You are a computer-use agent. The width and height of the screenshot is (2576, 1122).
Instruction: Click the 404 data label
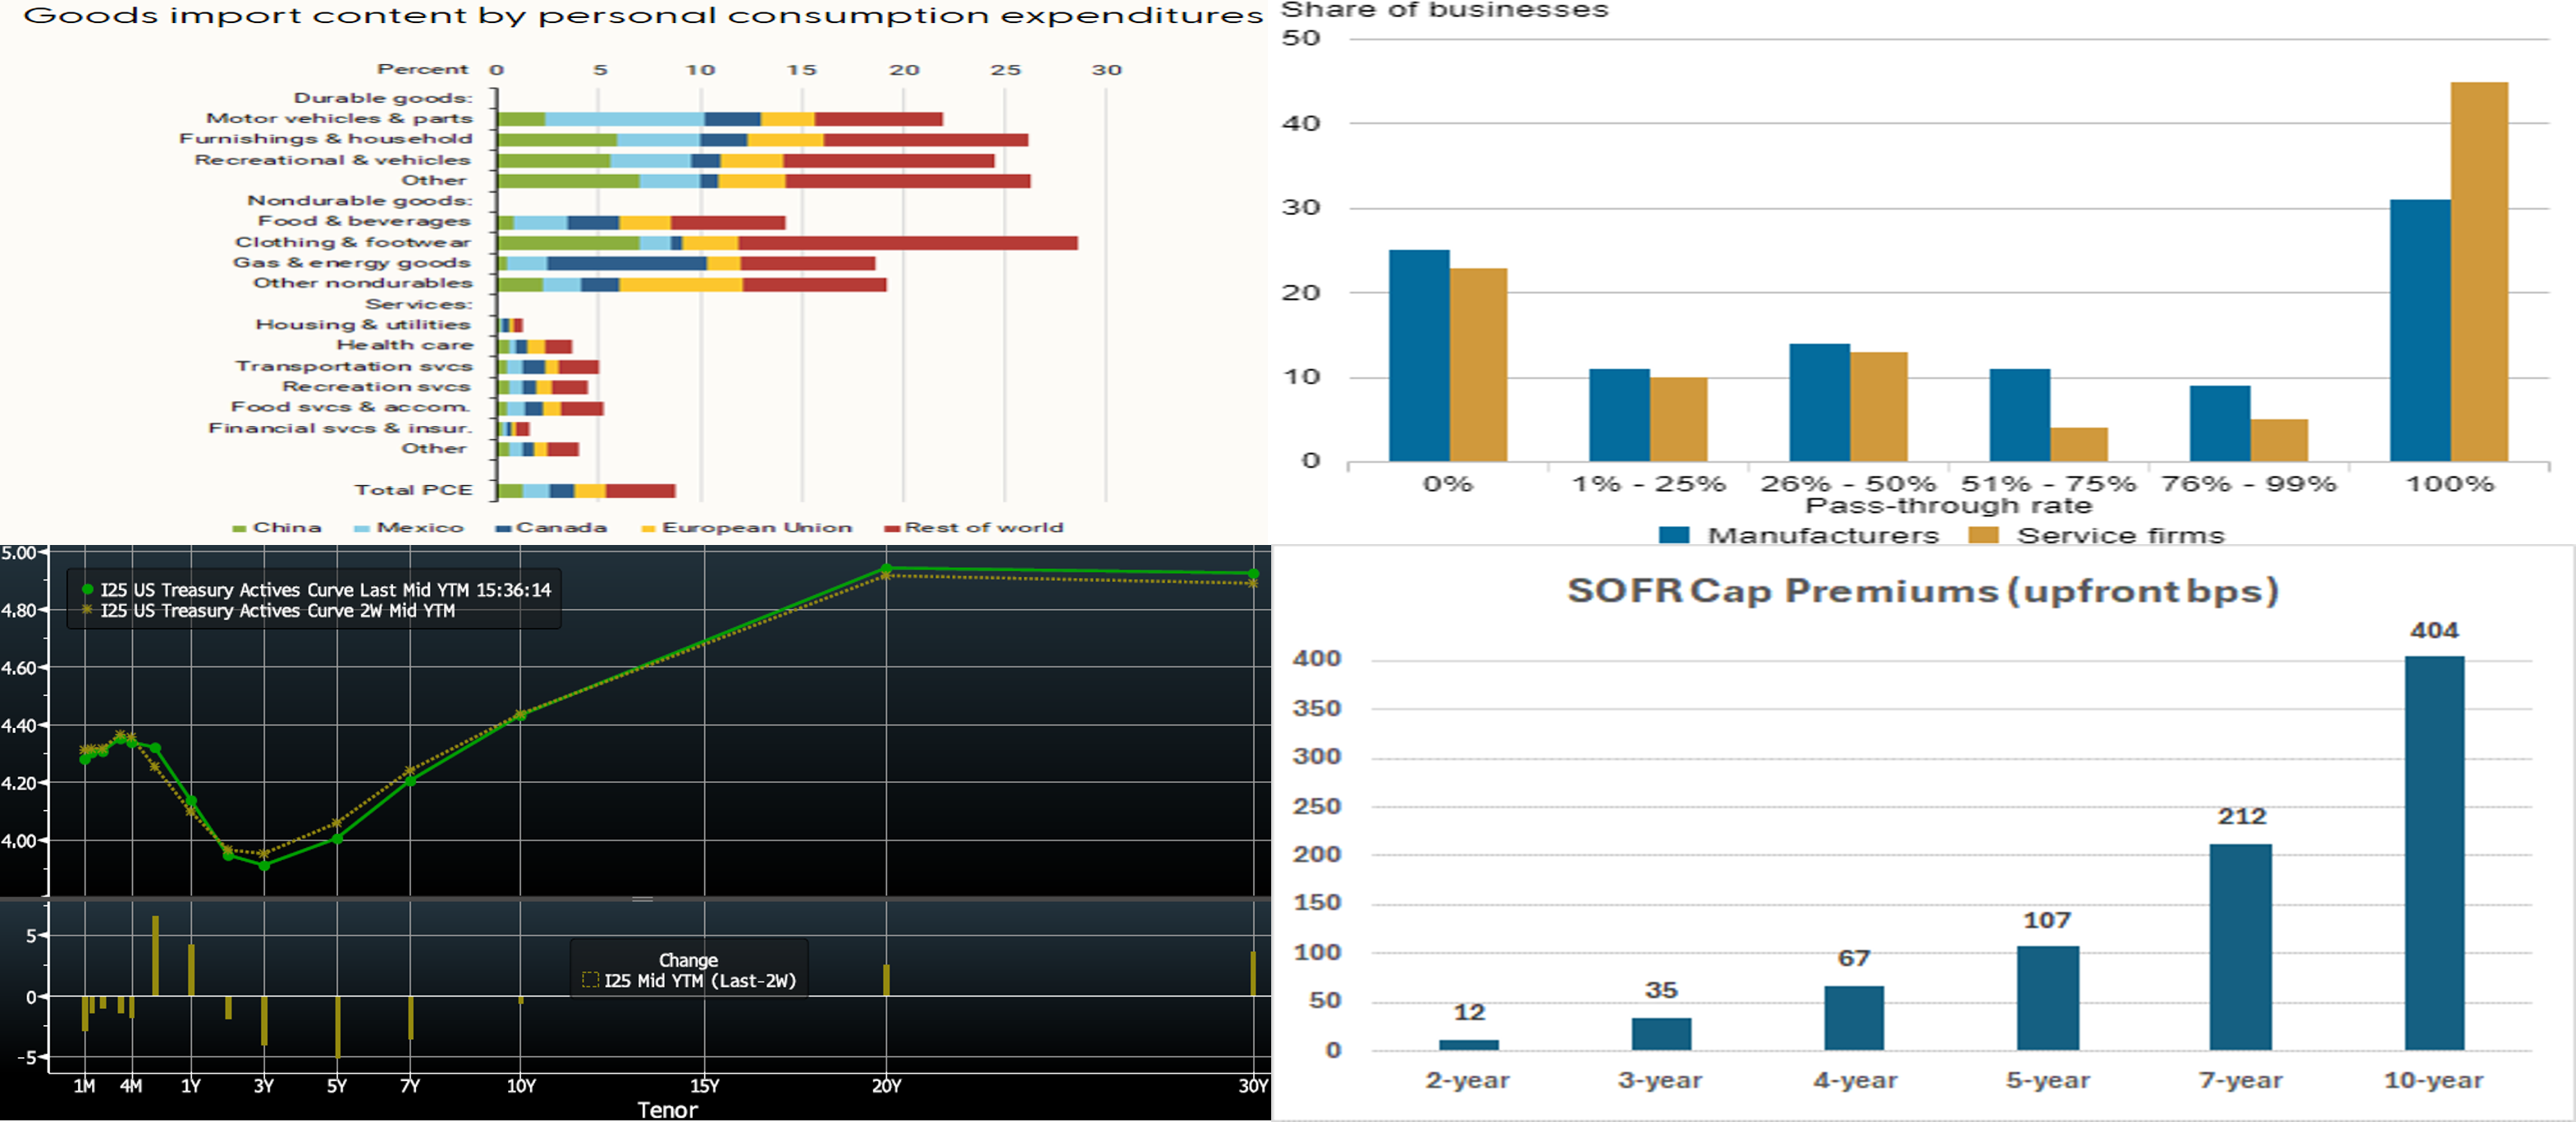(2434, 631)
